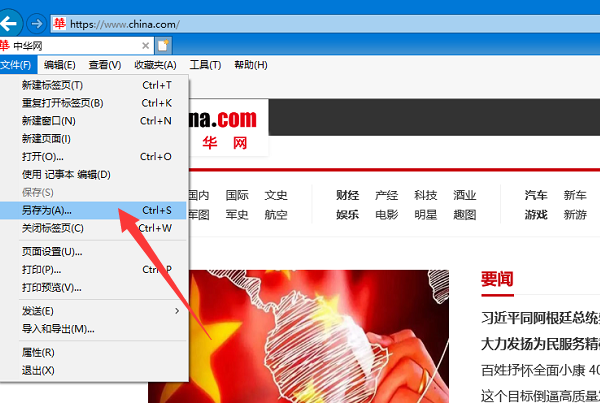
Task: Choose 使用 记事本 编辑(D) entry
Action: pyautogui.click(x=93, y=175)
